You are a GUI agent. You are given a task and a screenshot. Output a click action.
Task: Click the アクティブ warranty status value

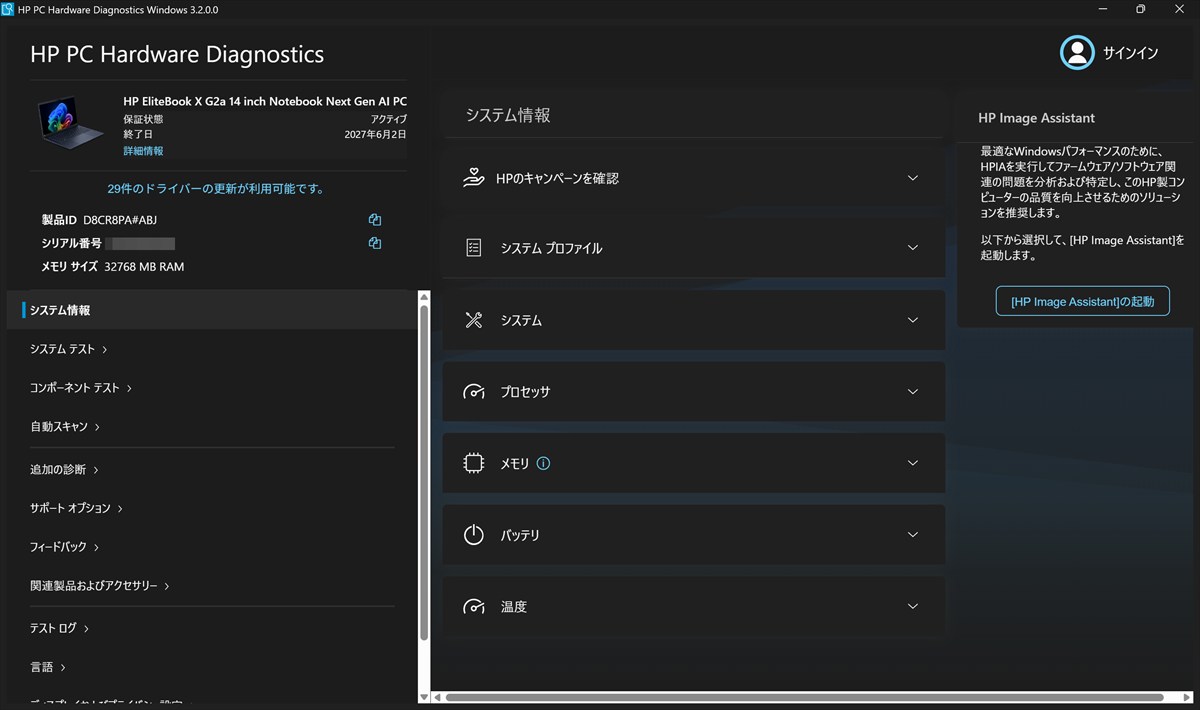(x=388, y=119)
